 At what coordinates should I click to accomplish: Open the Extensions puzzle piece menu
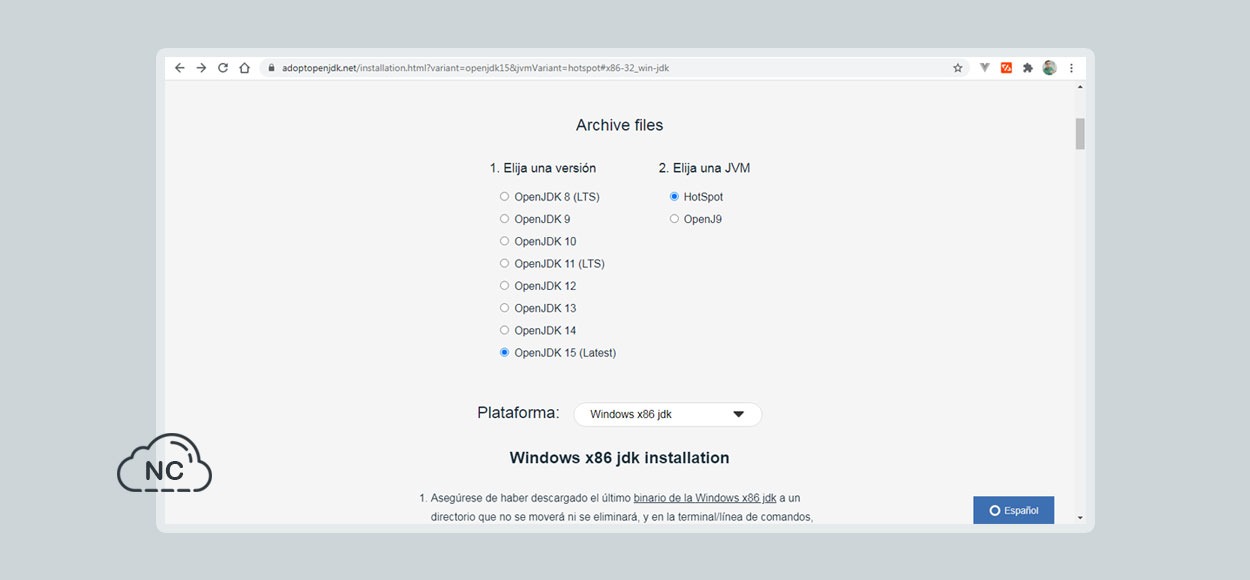click(1027, 68)
